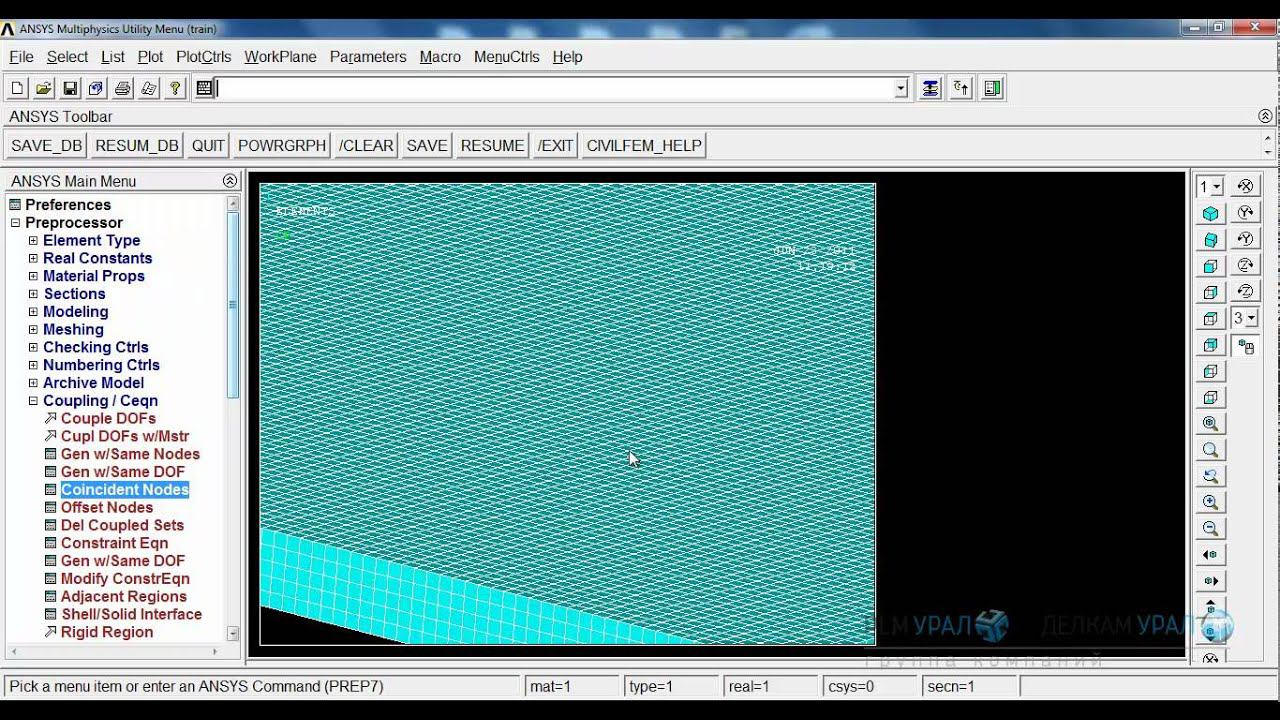
Task: Click the Back Up zoom icon
Action: click(x=1211, y=476)
